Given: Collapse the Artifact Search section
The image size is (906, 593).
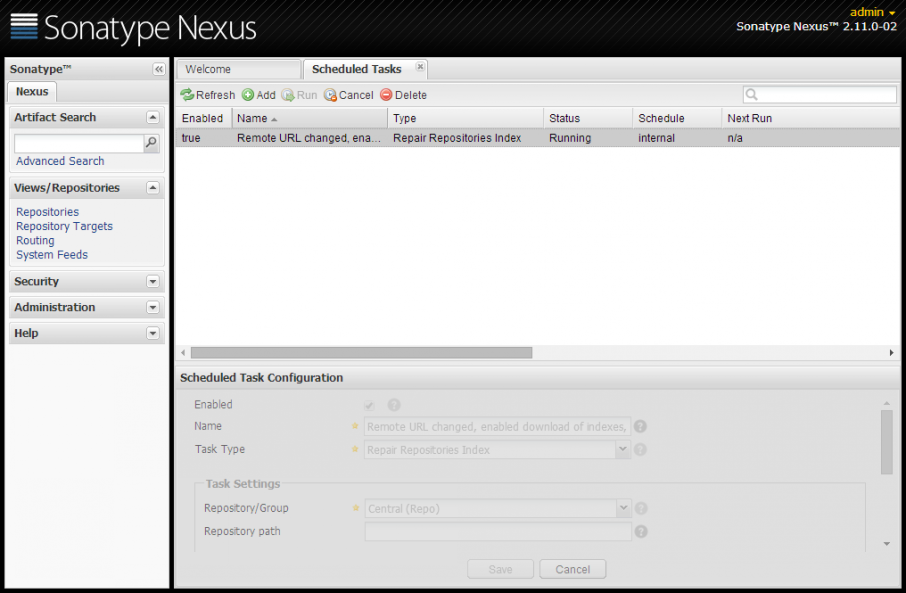Looking at the screenshot, I should [x=153, y=117].
